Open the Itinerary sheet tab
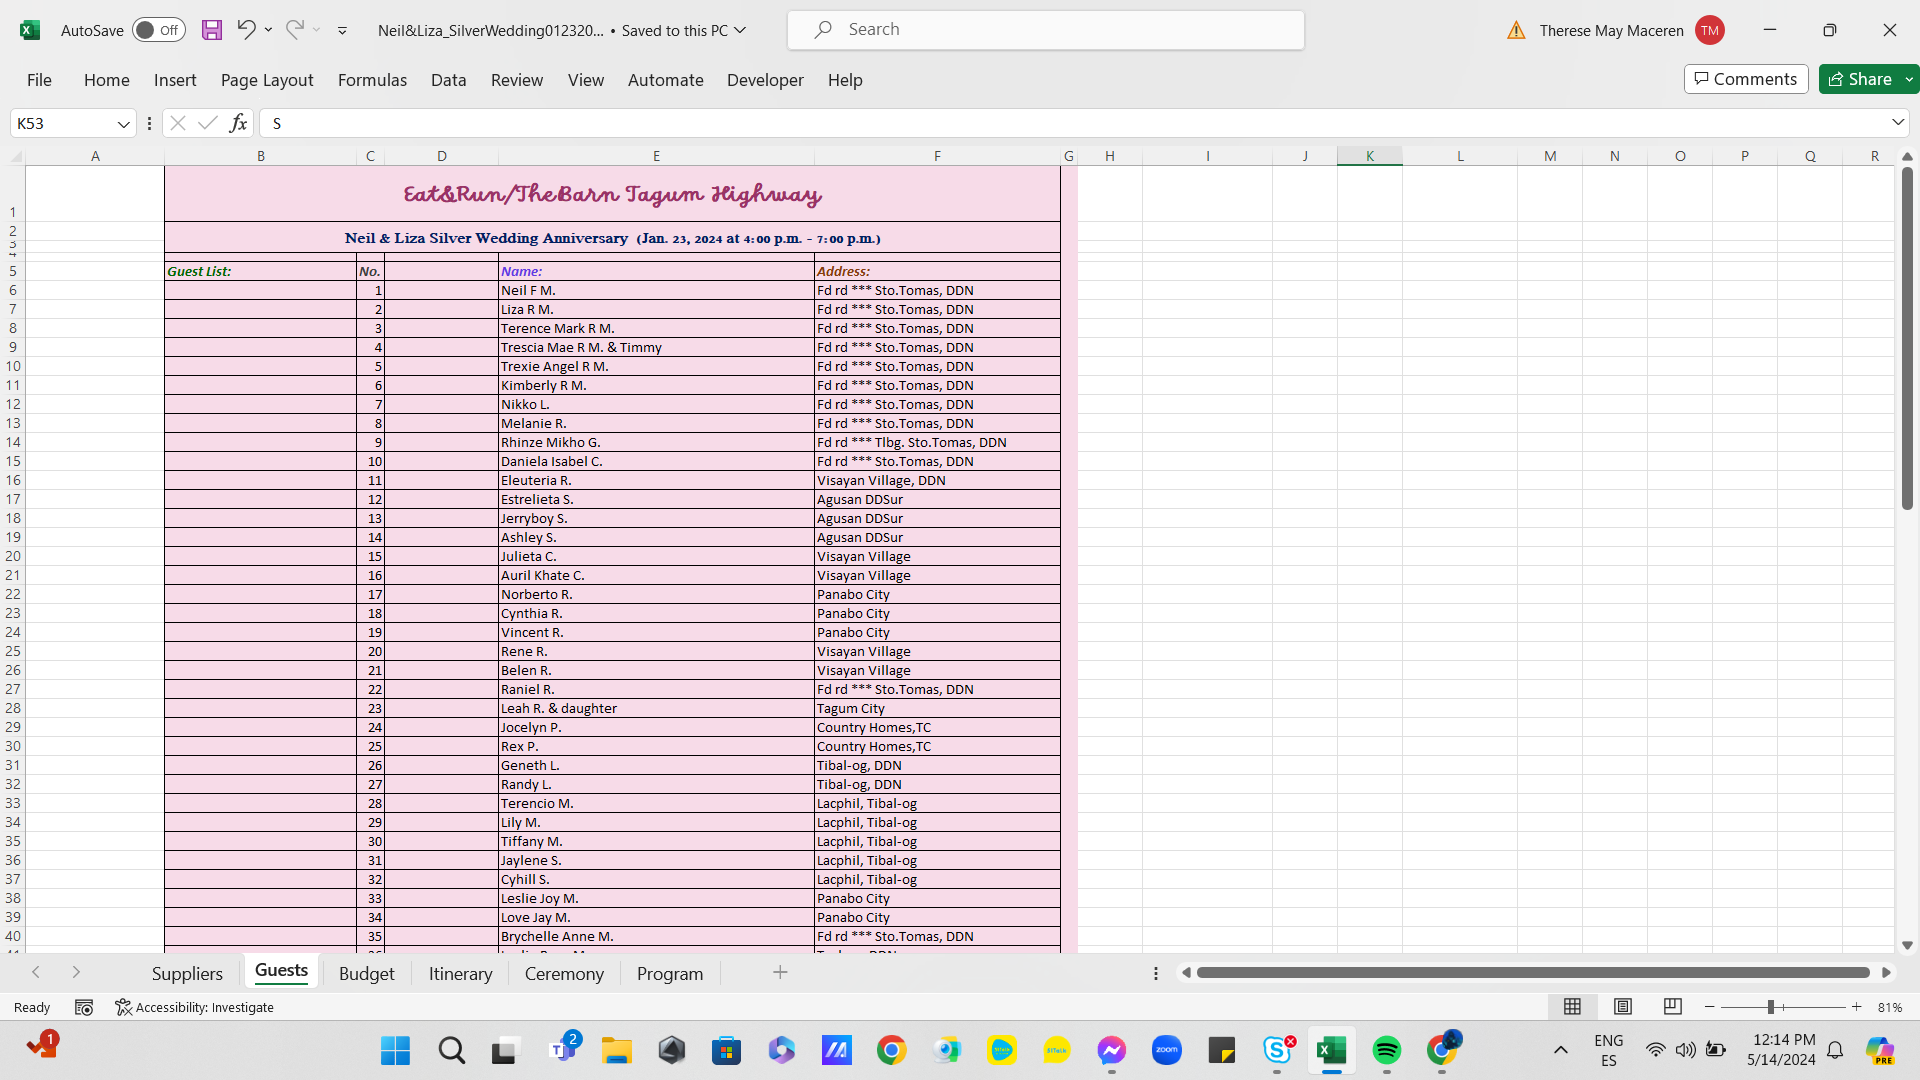The width and height of the screenshot is (1920, 1080). pyautogui.click(x=460, y=974)
